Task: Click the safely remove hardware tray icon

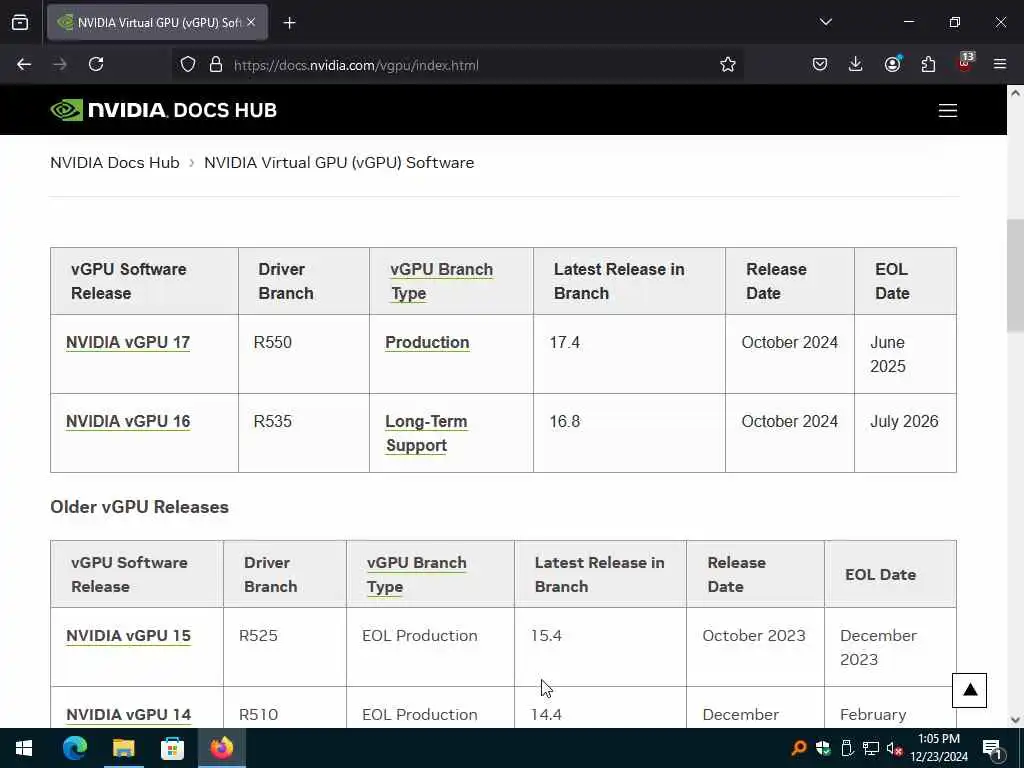Action: point(847,748)
